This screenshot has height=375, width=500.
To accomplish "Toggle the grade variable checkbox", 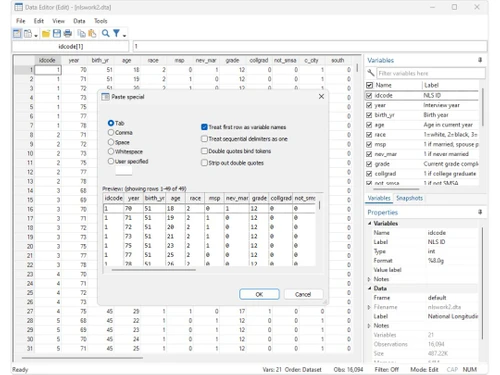I will click(x=369, y=164).
